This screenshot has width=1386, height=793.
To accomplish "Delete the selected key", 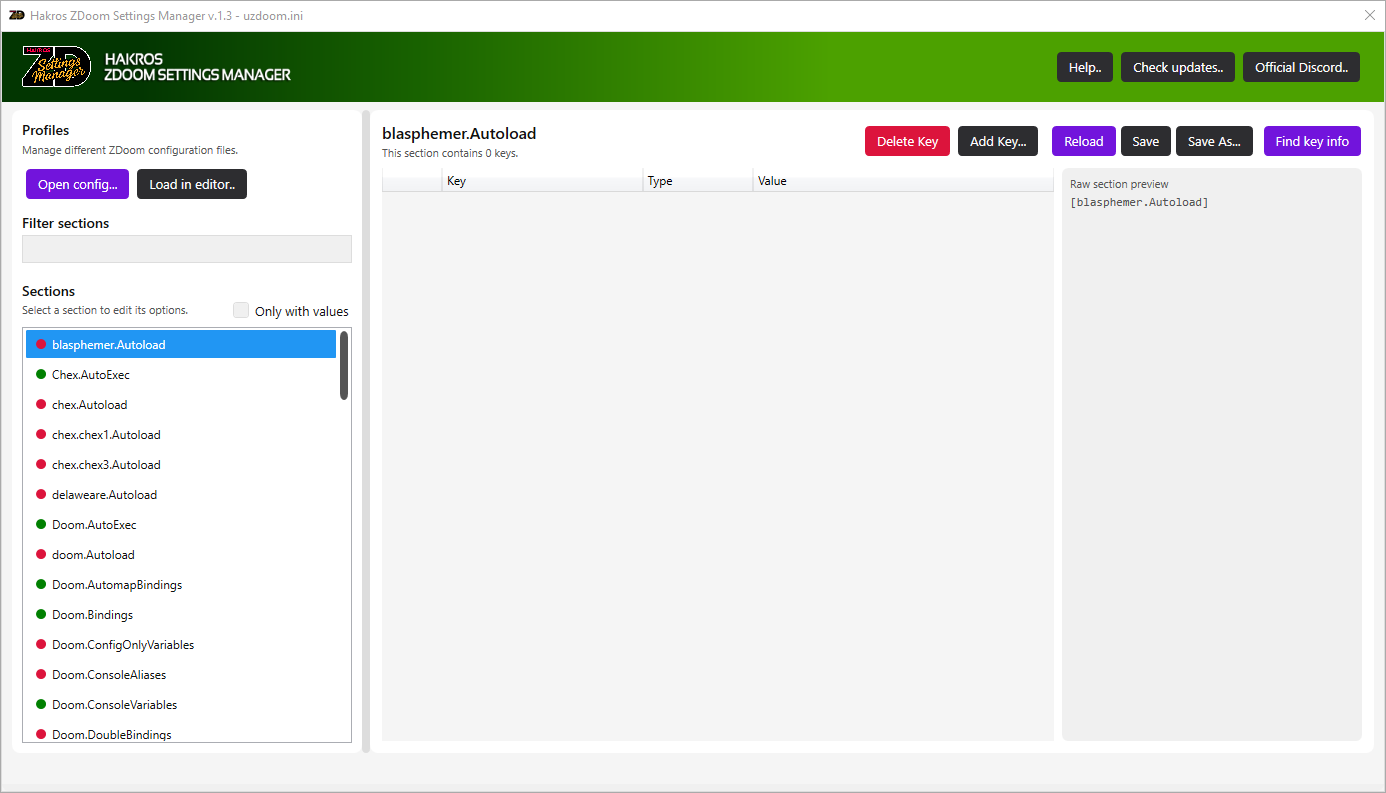I will point(907,141).
